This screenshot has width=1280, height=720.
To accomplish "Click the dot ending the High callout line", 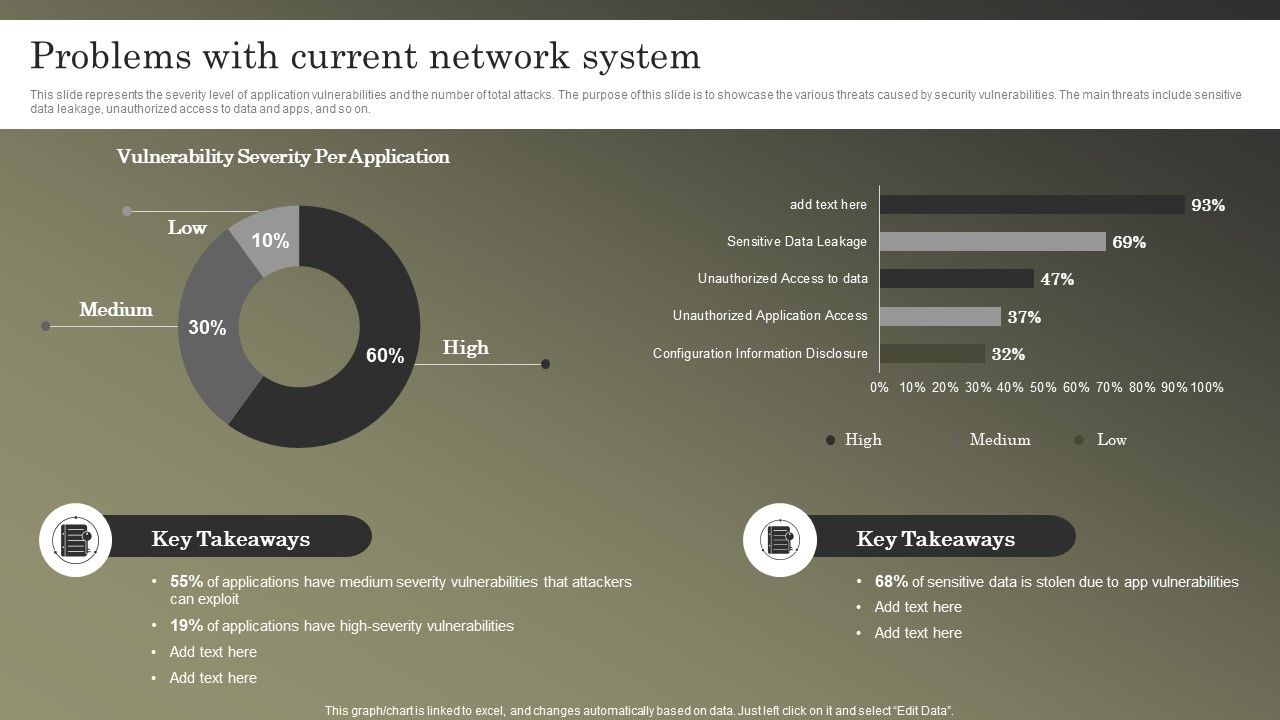I will (545, 364).
